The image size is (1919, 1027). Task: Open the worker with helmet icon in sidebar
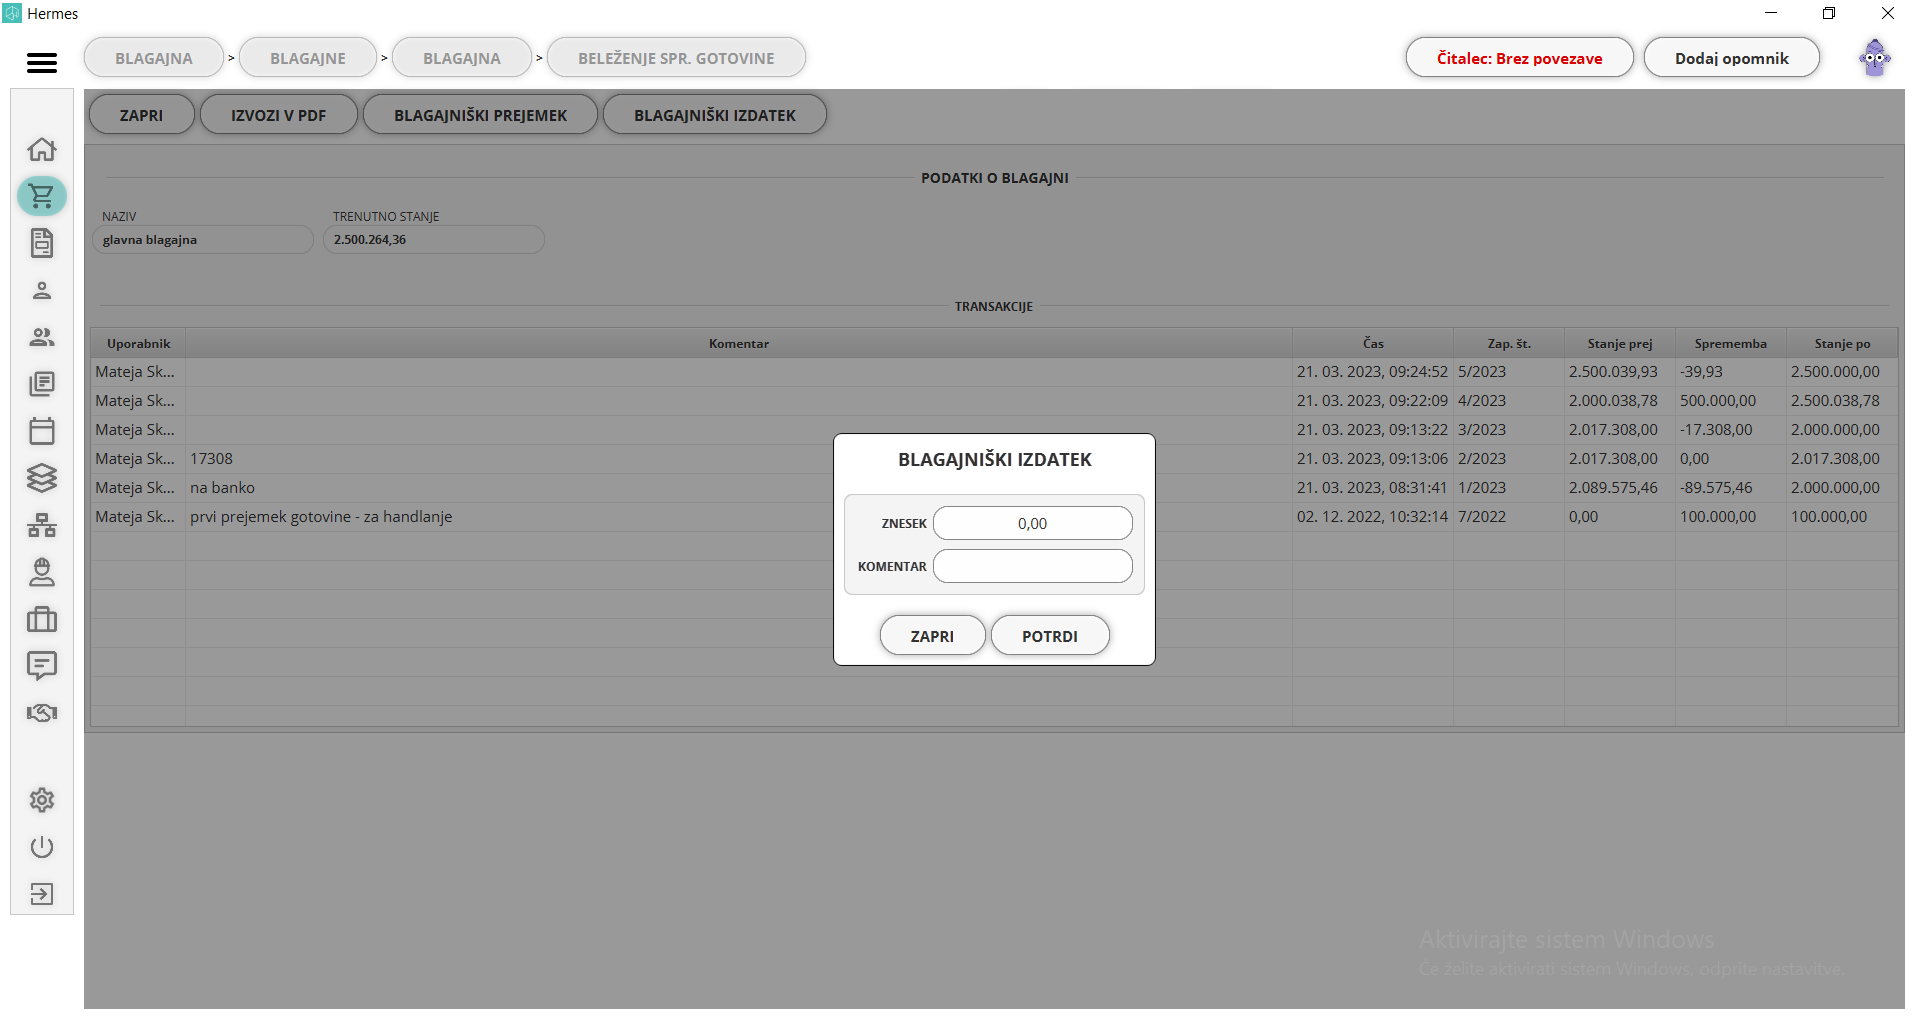pos(42,572)
